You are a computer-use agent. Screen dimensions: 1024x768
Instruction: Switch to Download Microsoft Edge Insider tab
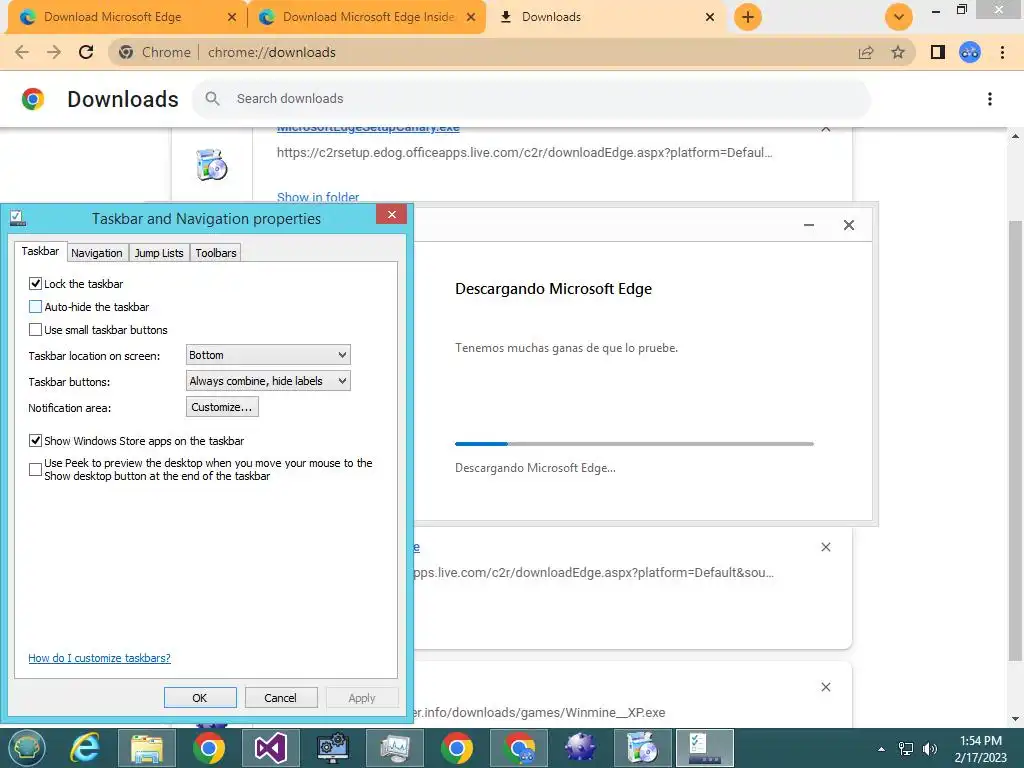[x=368, y=17]
